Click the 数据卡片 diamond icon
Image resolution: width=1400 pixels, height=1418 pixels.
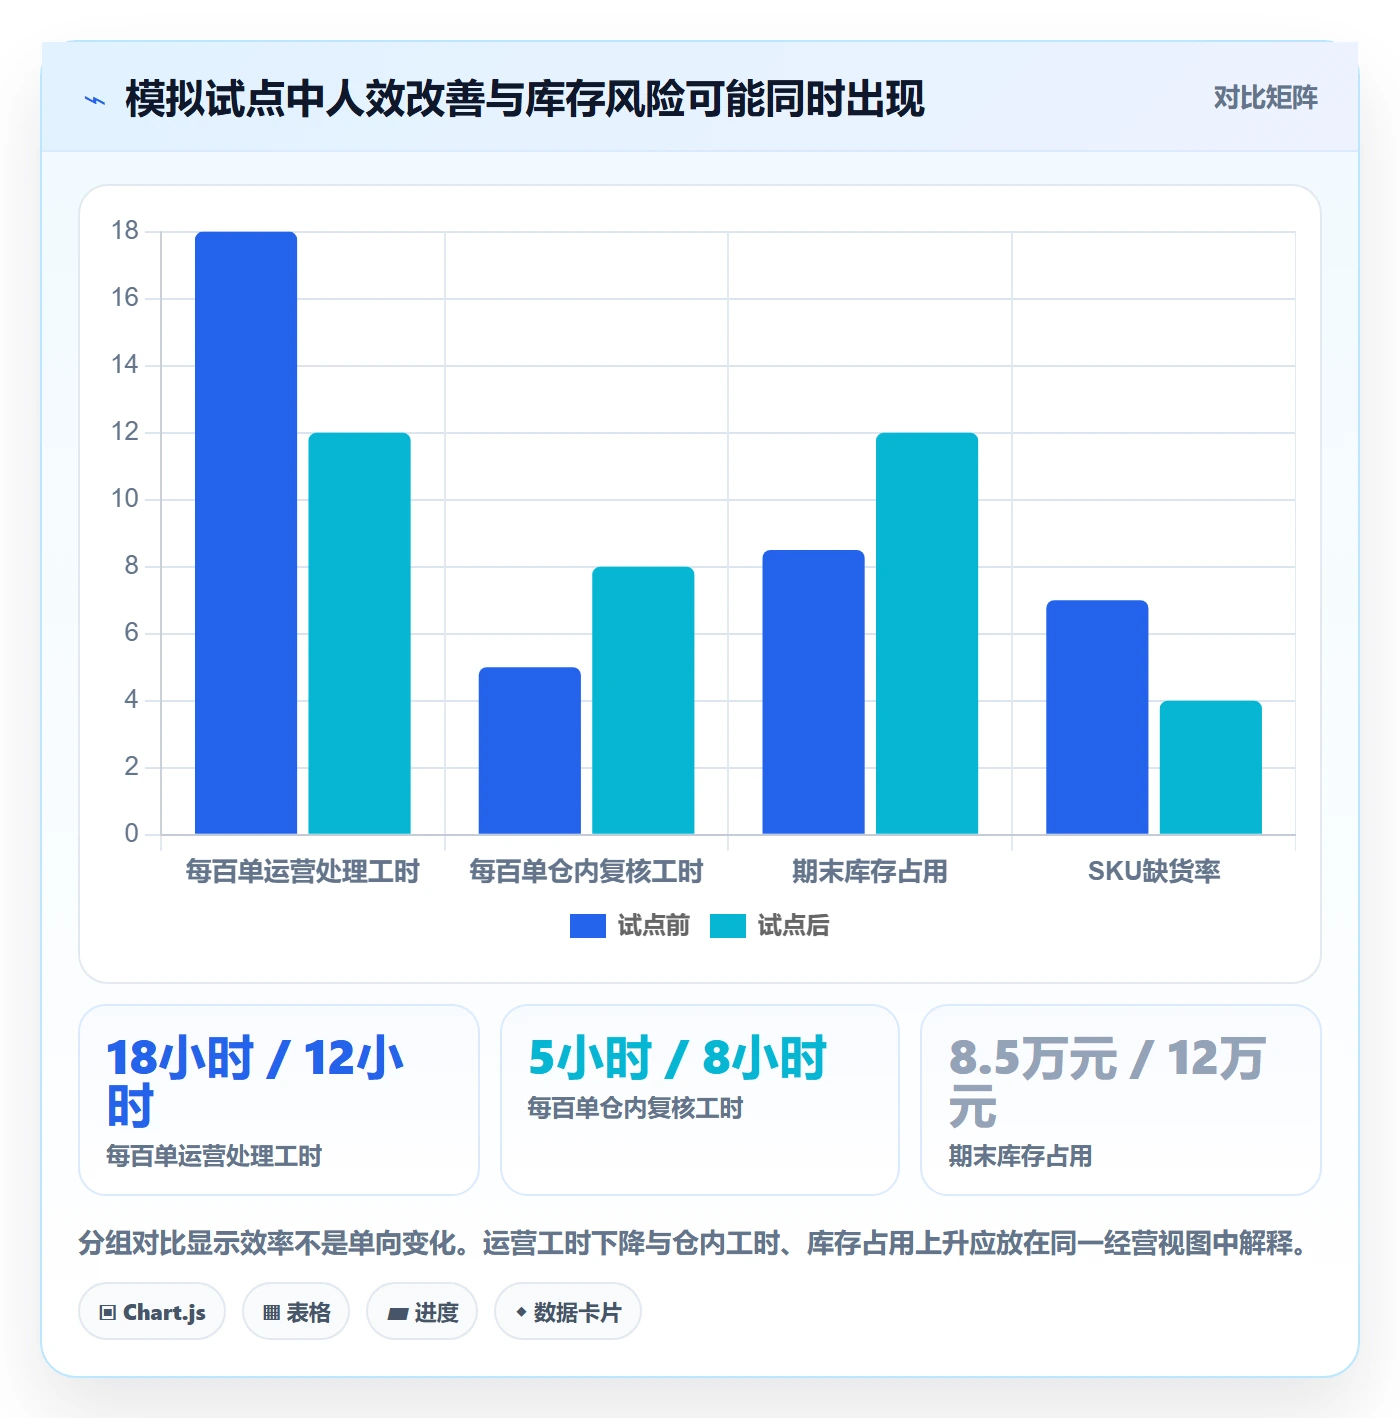coord(521,1312)
